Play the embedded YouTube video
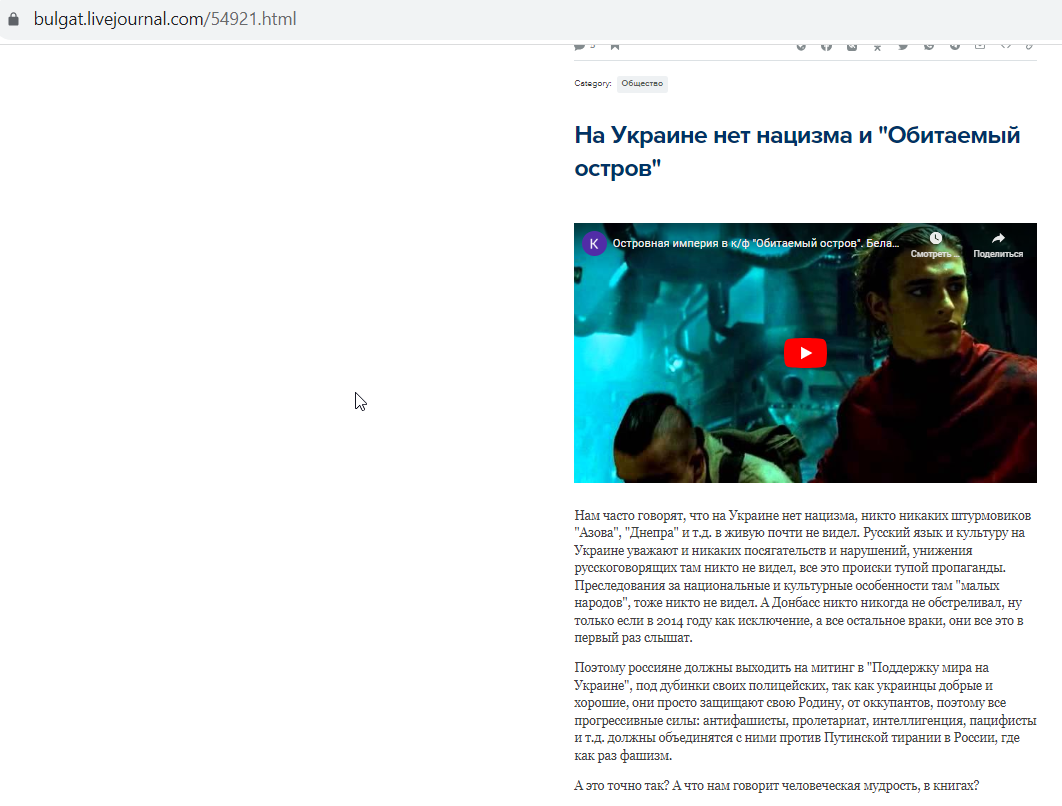 pos(805,353)
